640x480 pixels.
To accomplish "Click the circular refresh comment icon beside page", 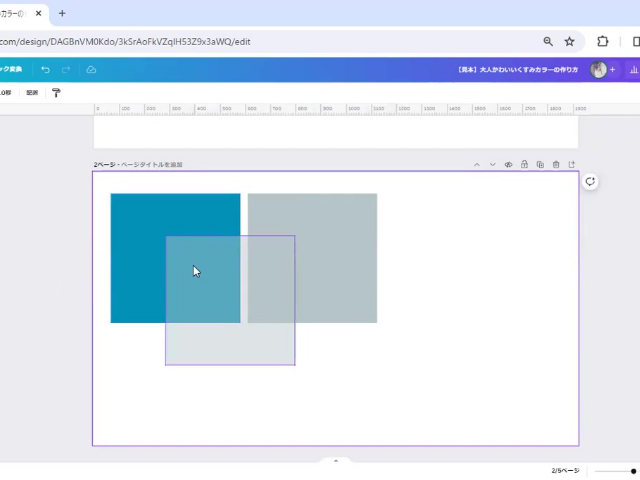I will 591,181.
